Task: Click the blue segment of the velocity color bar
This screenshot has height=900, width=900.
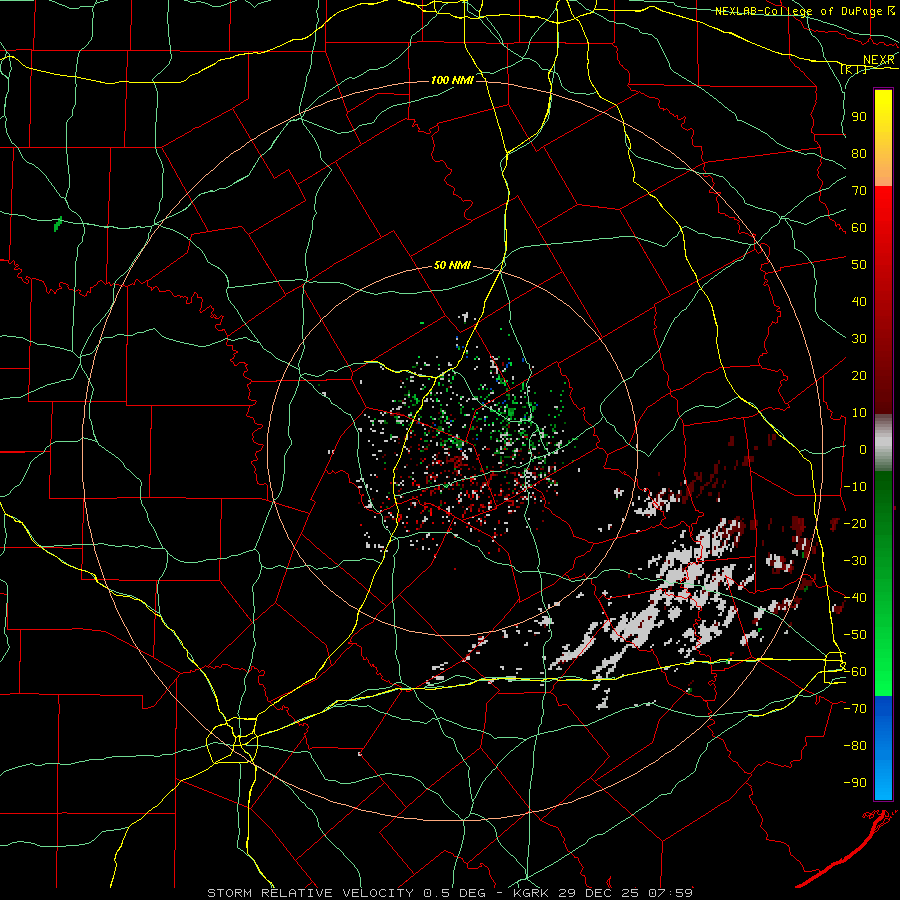Action: (x=883, y=747)
